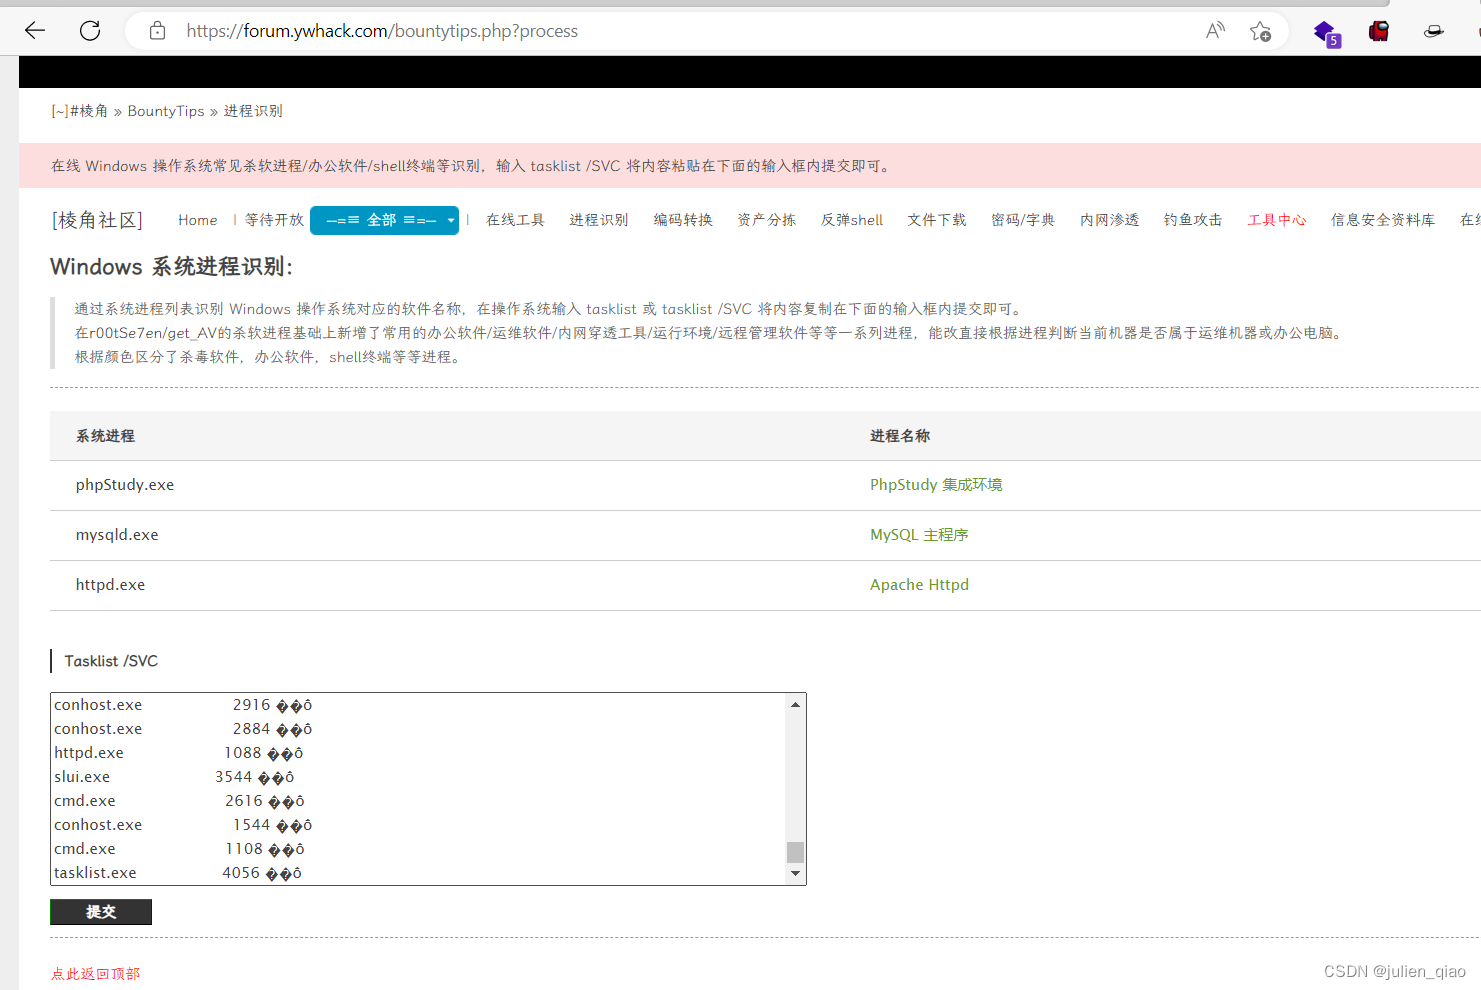Open the 钓鱼攻击 navigation item
The height and width of the screenshot is (990, 1481).
coord(1193,220)
